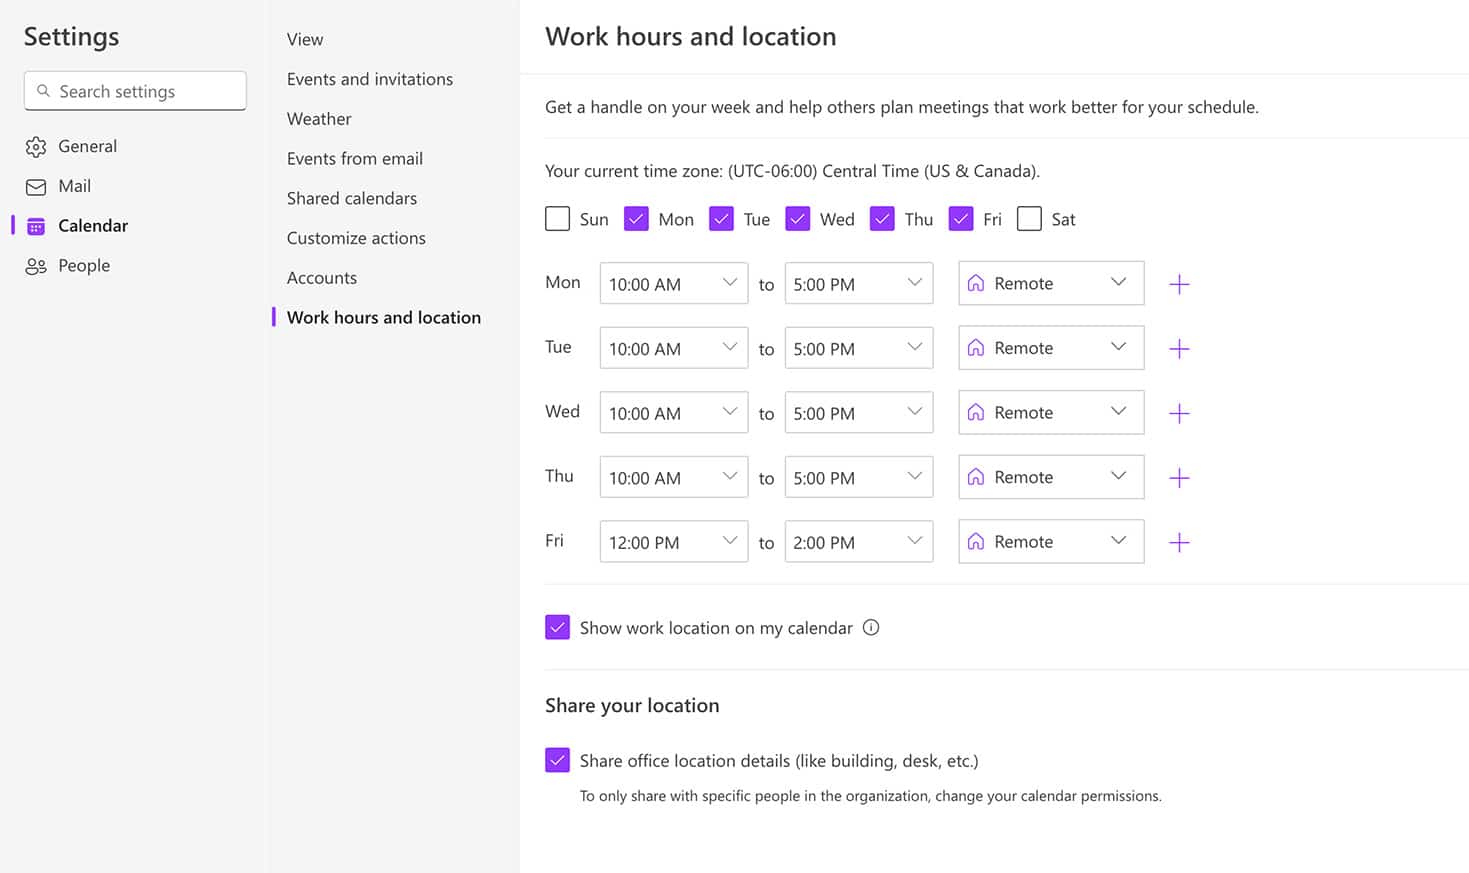This screenshot has width=1469, height=873.
Task: Add a second time slot for Friday
Action: (1179, 542)
